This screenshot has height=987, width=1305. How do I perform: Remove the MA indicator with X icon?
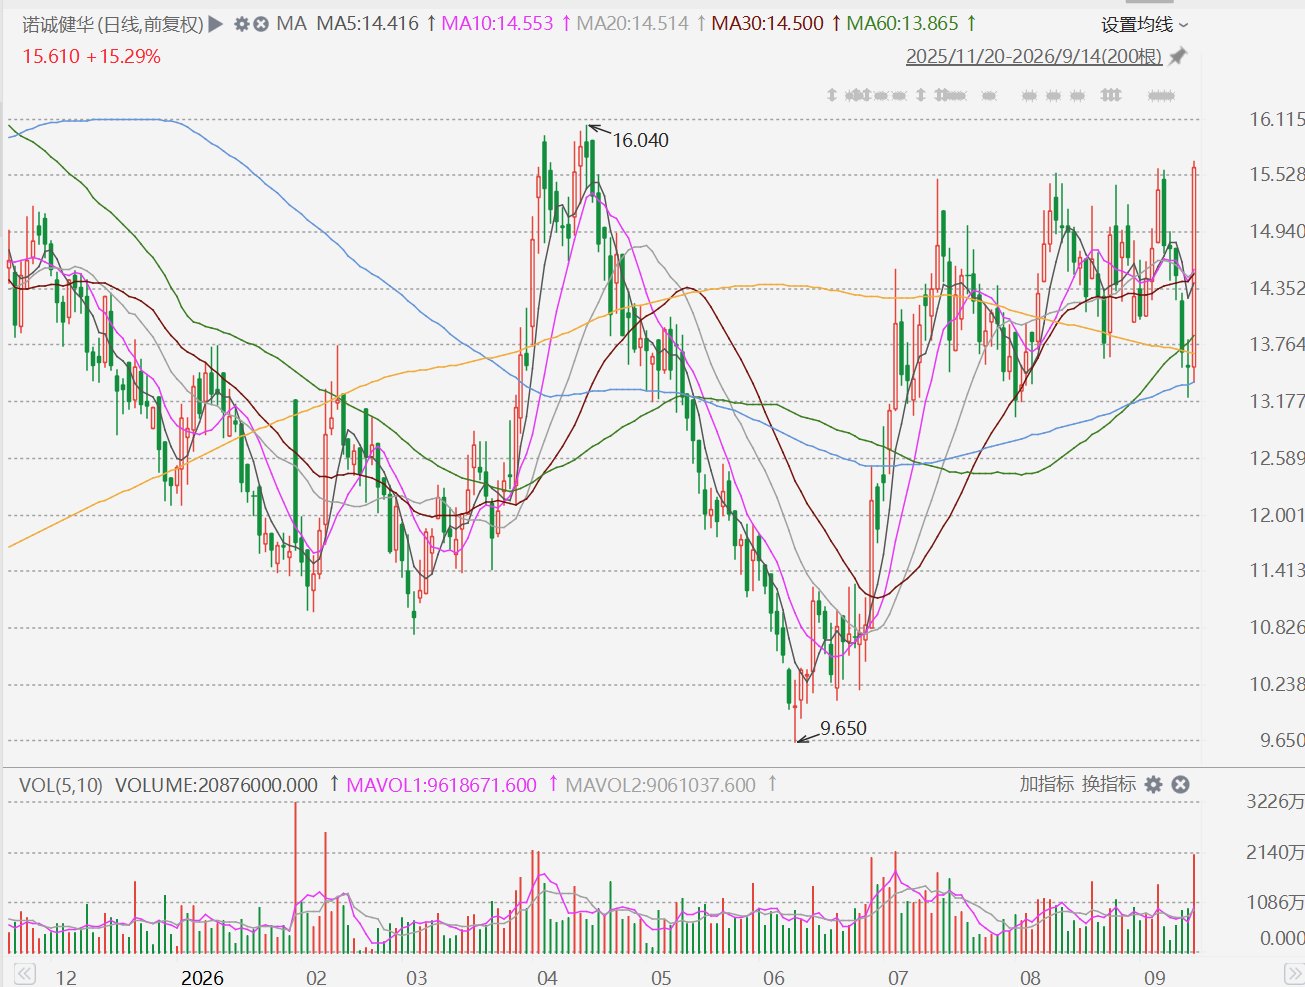click(261, 23)
